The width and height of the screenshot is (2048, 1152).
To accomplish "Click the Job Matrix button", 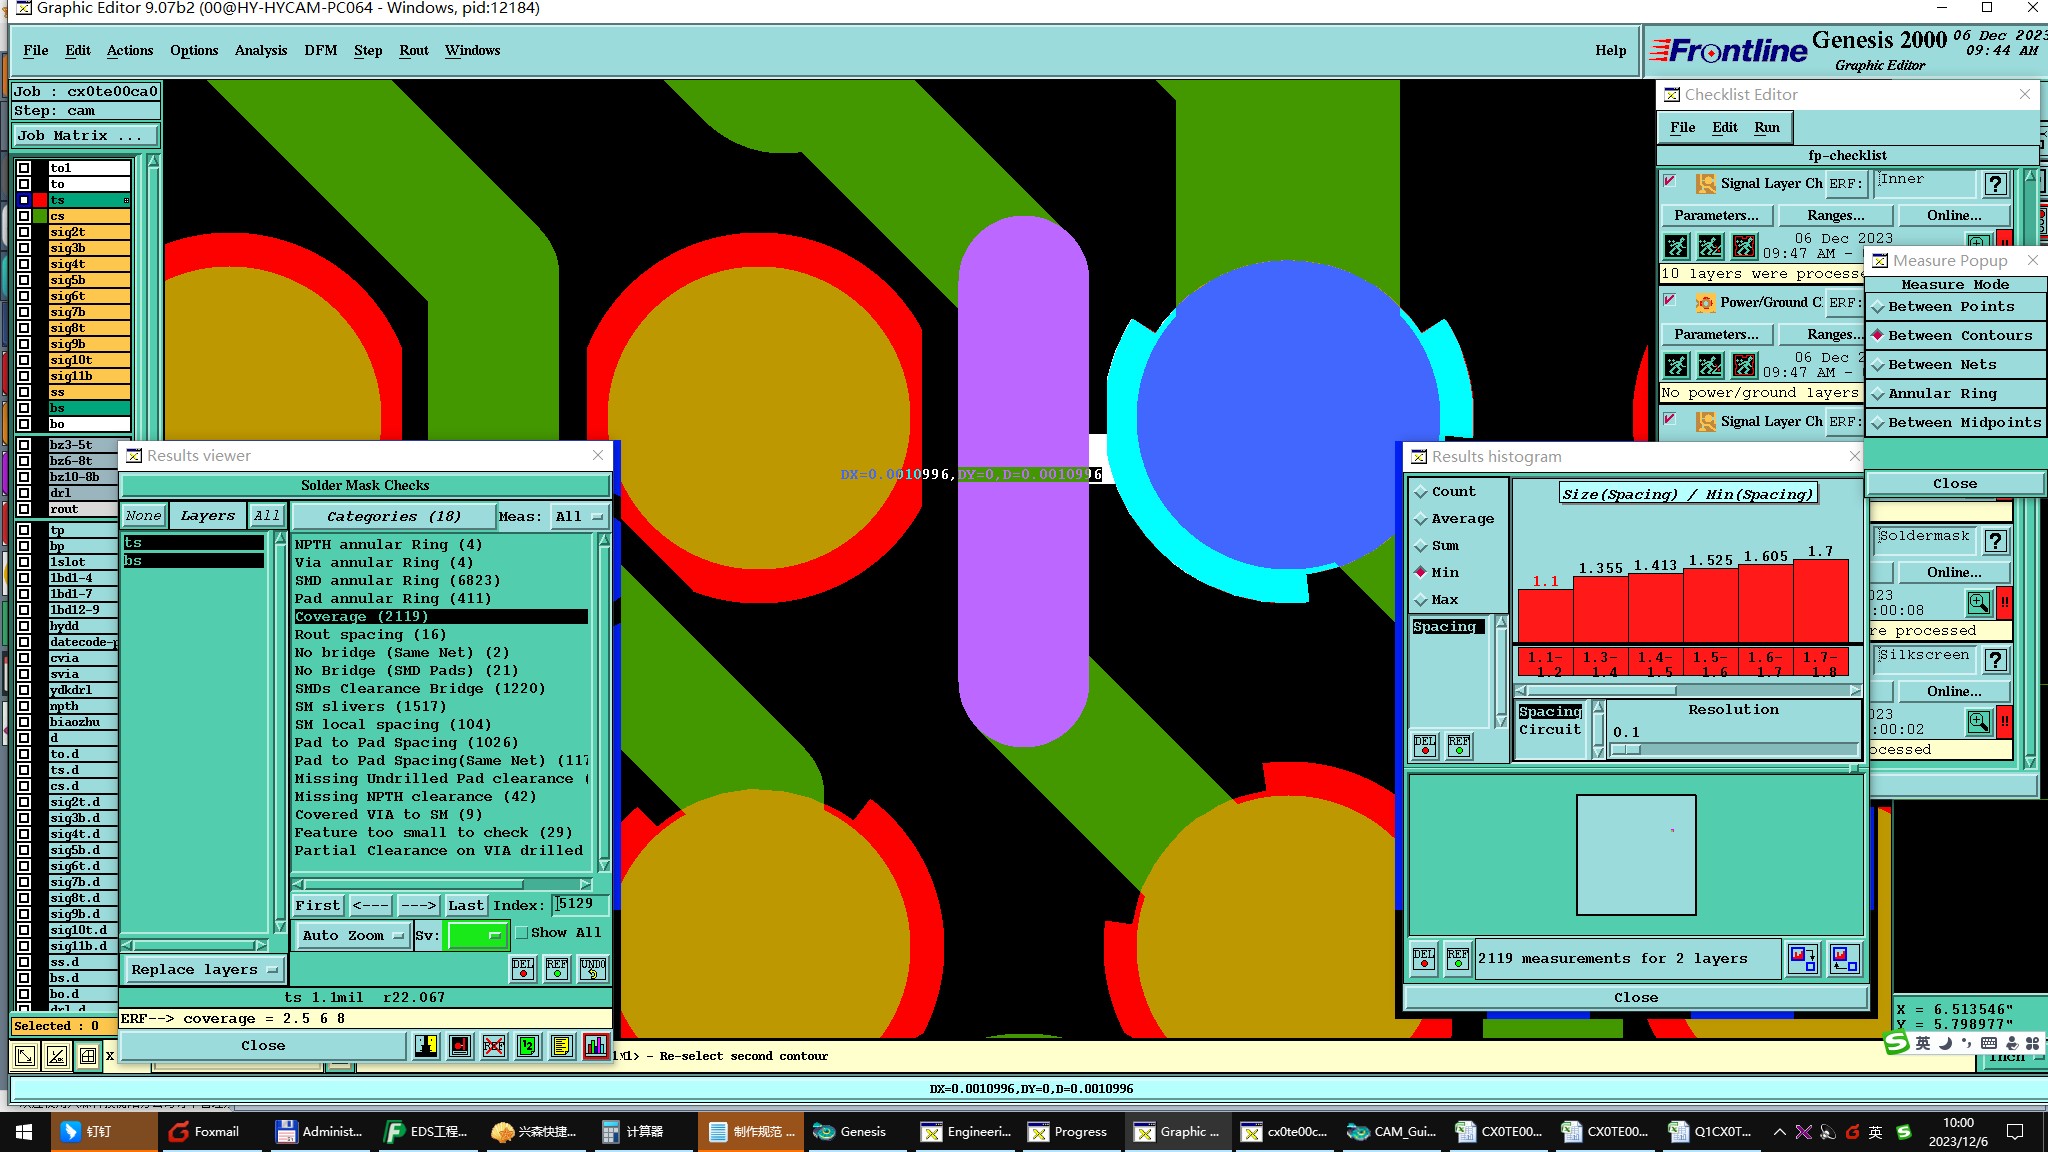I will [85, 136].
